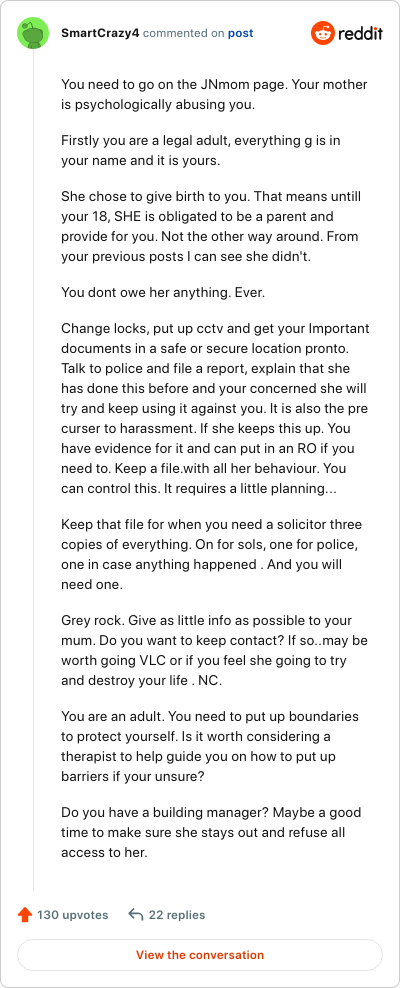Open the blue "post" link
This screenshot has height=988, width=400.
point(241,33)
